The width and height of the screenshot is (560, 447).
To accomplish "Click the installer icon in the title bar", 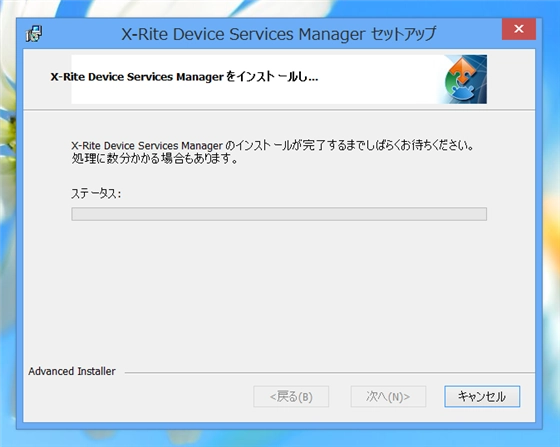I will pyautogui.click(x=34, y=34).
